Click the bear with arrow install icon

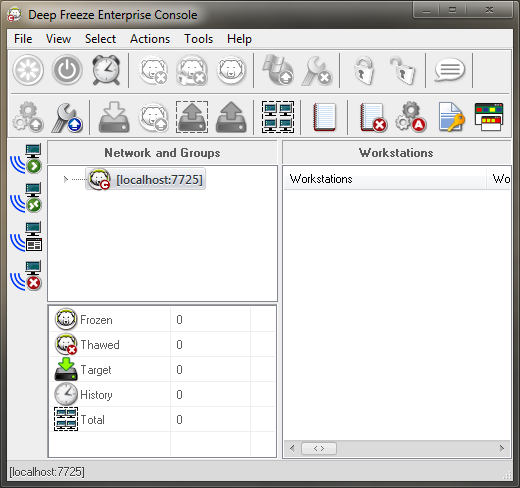pos(153,118)
